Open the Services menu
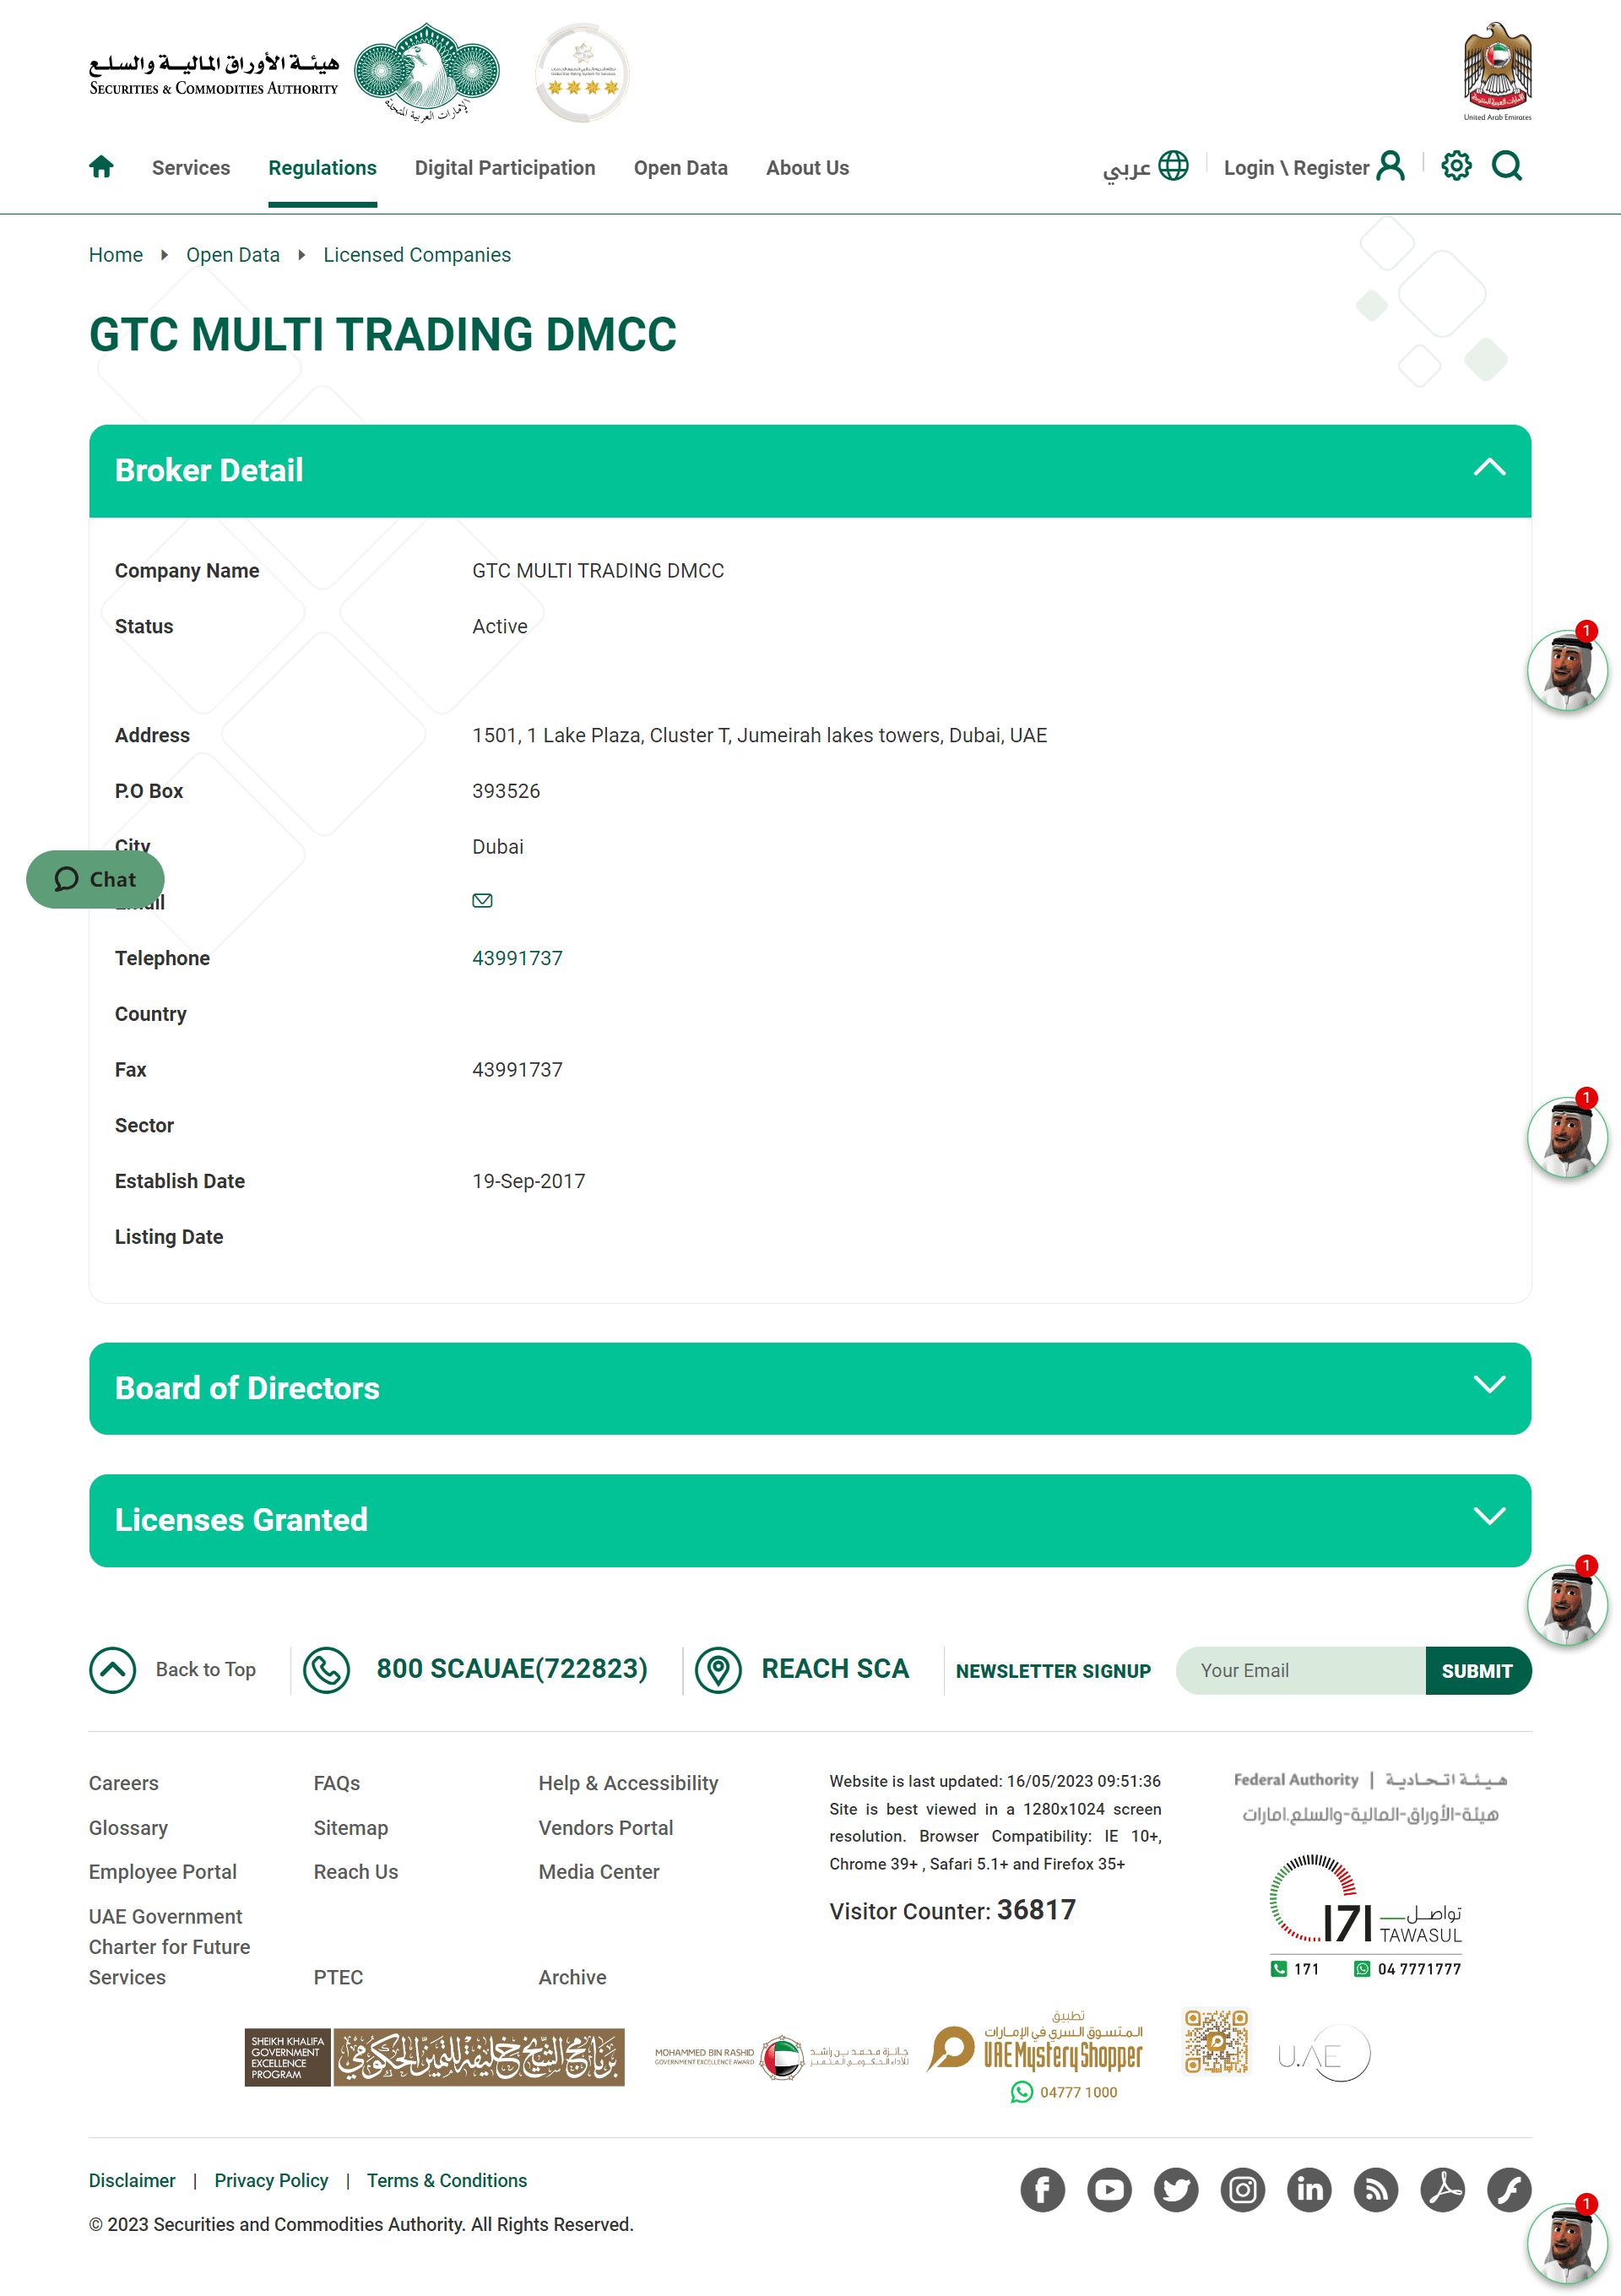Image resolution: width=1621 pixels, height=2296 pixels. click(x=191, y=168)
